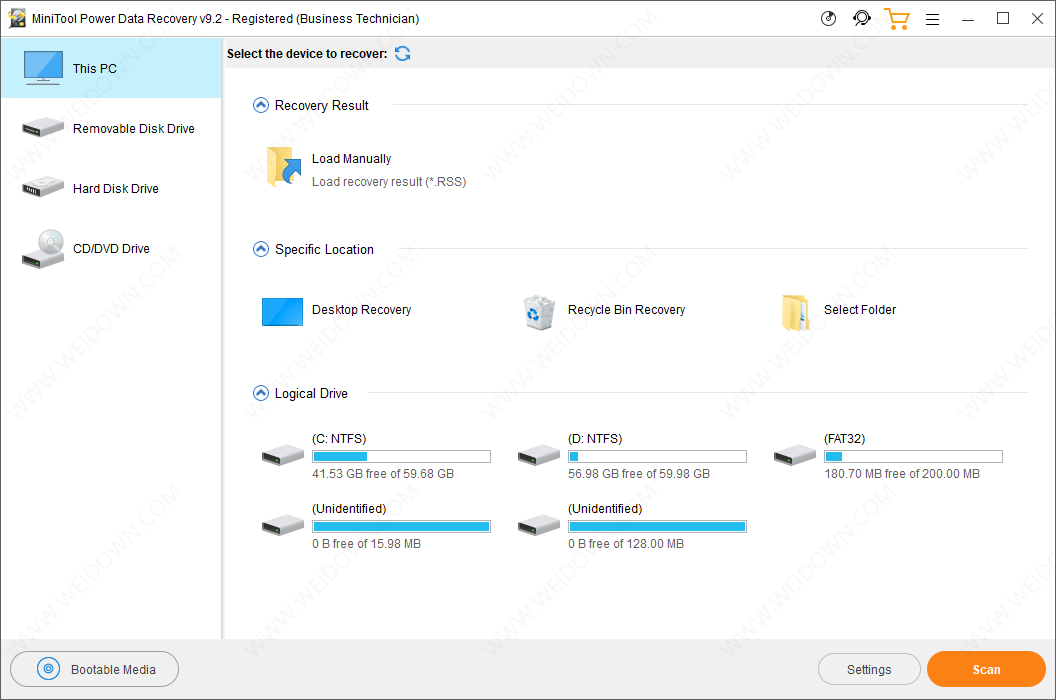Open the registration key icon in title bar
This screenshot has height=700, width=1056.
click(828, 19)
